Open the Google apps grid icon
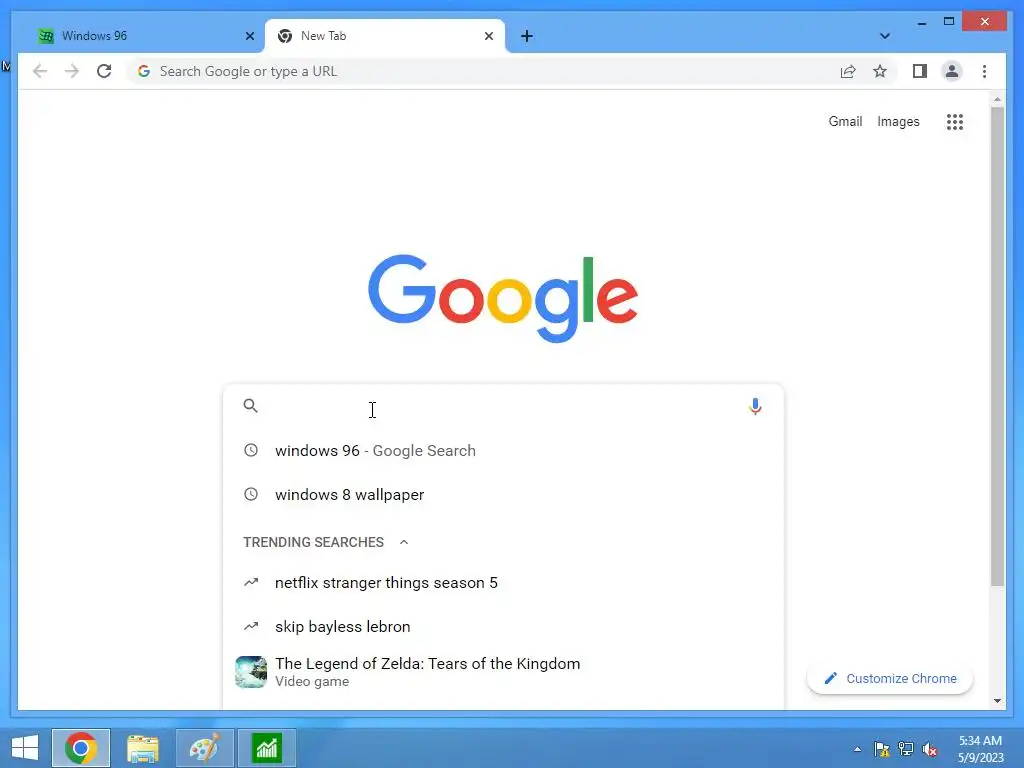Viewport: 1024px width, 768px height. click(x=955, y=121)
